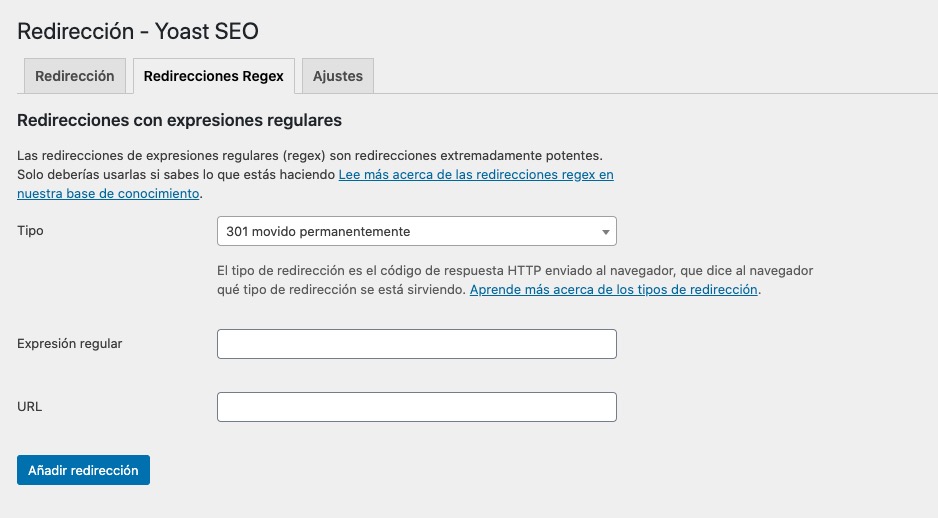
Task: Follow 'Aprende más acerca de los tipos de redirección' link
Action: [614, 289]
